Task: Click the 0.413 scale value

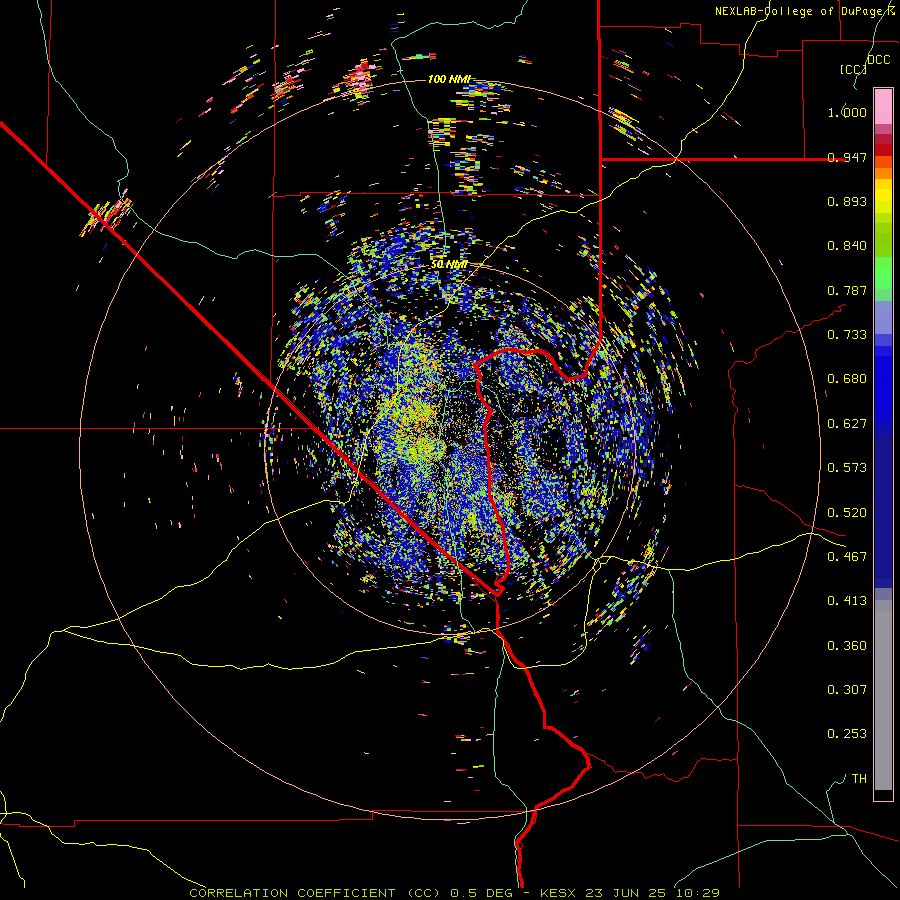Action: coord(847,601)
